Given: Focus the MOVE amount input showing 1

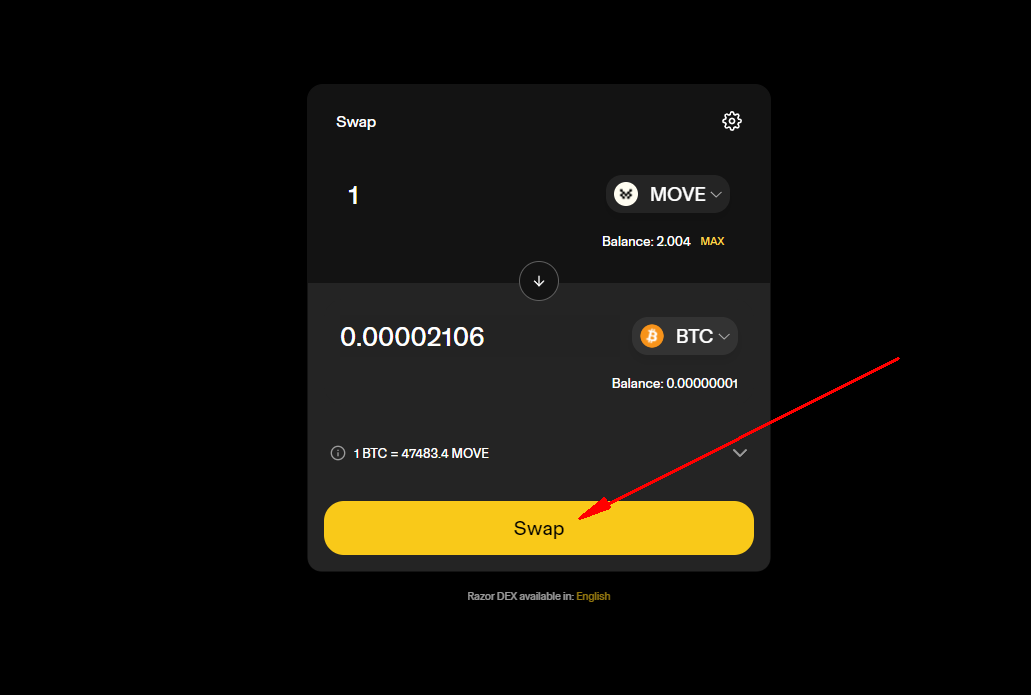Looking at the screenshot, I should (x=460, y=195).
